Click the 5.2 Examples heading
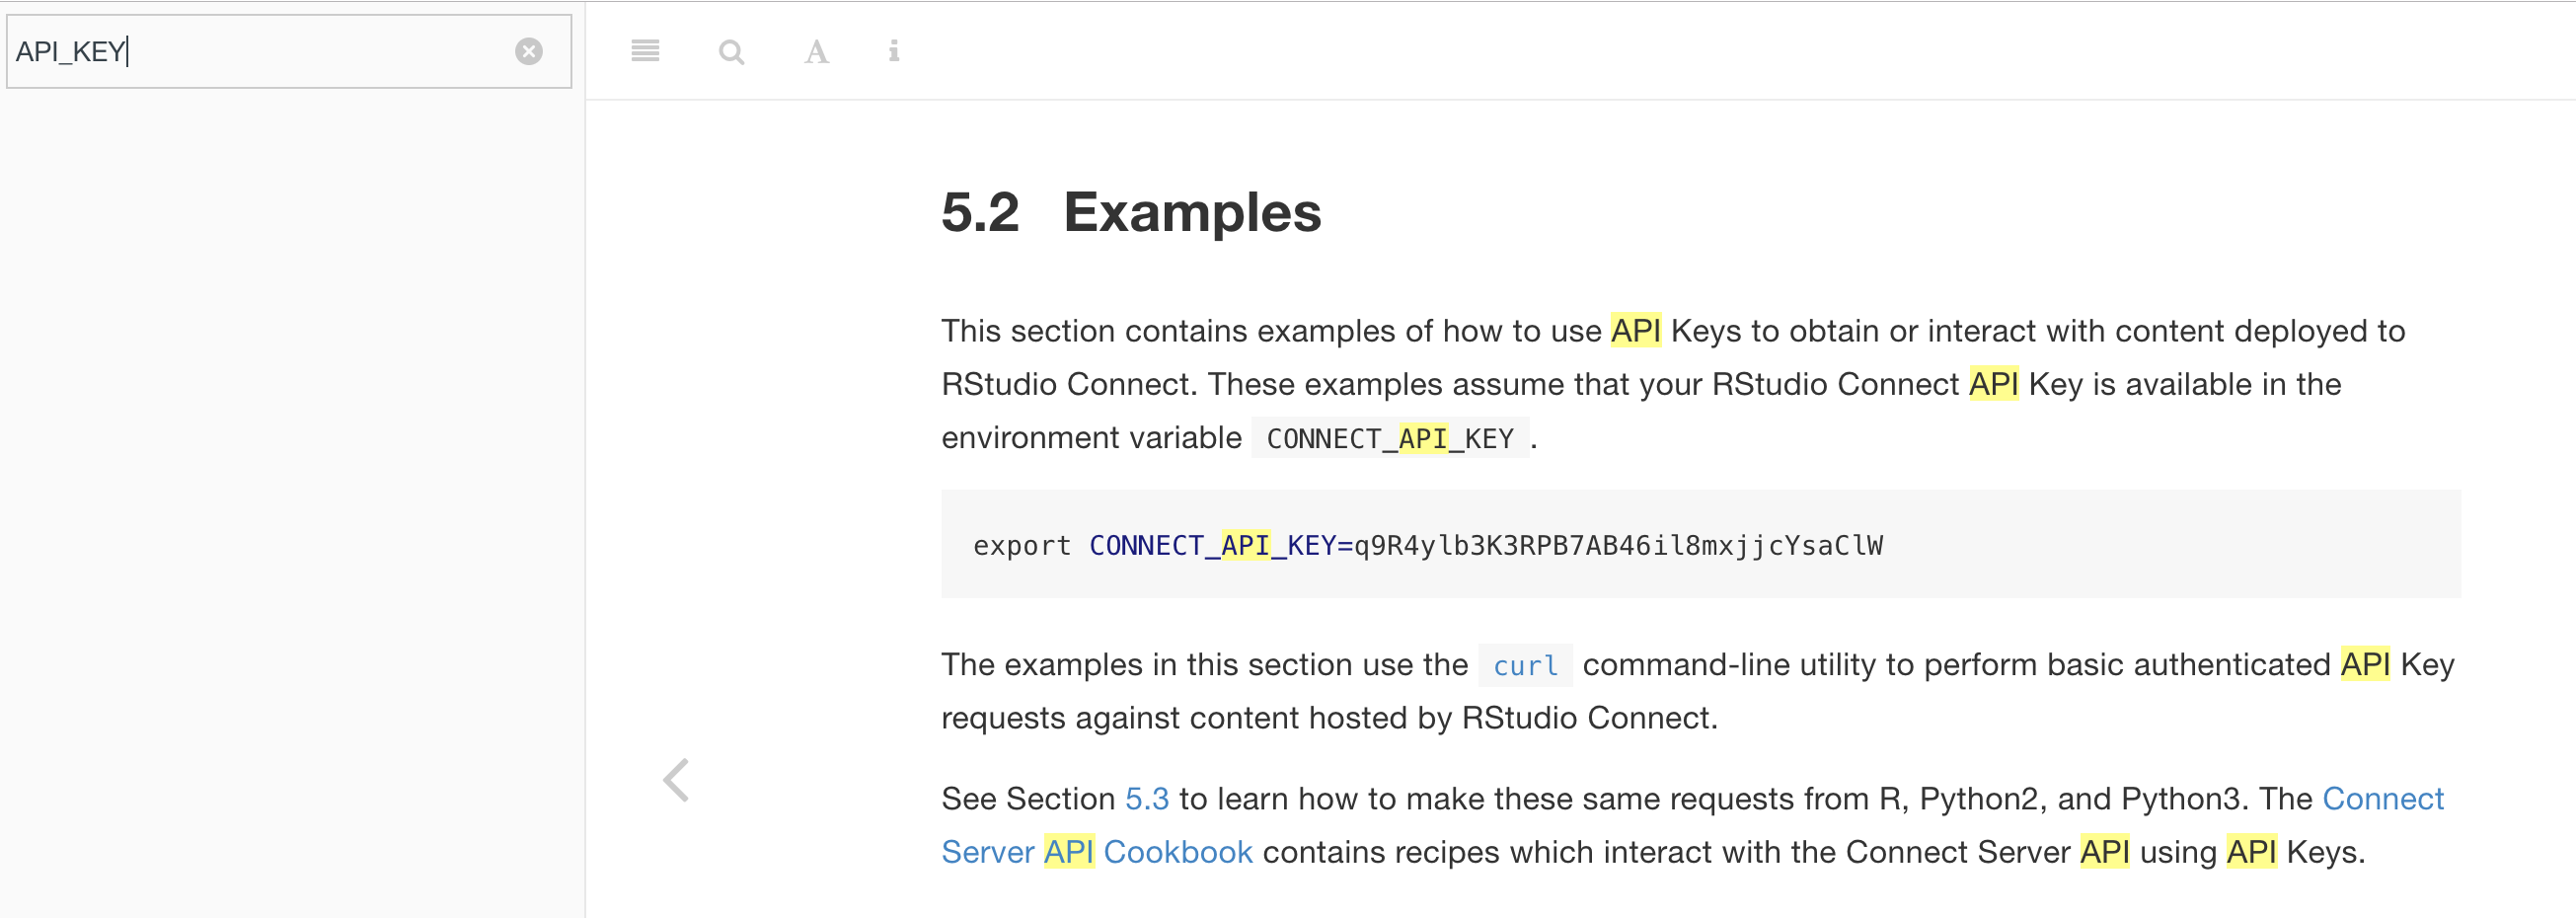Screen dimensions: 2576x918 (x=1131, y=212)
